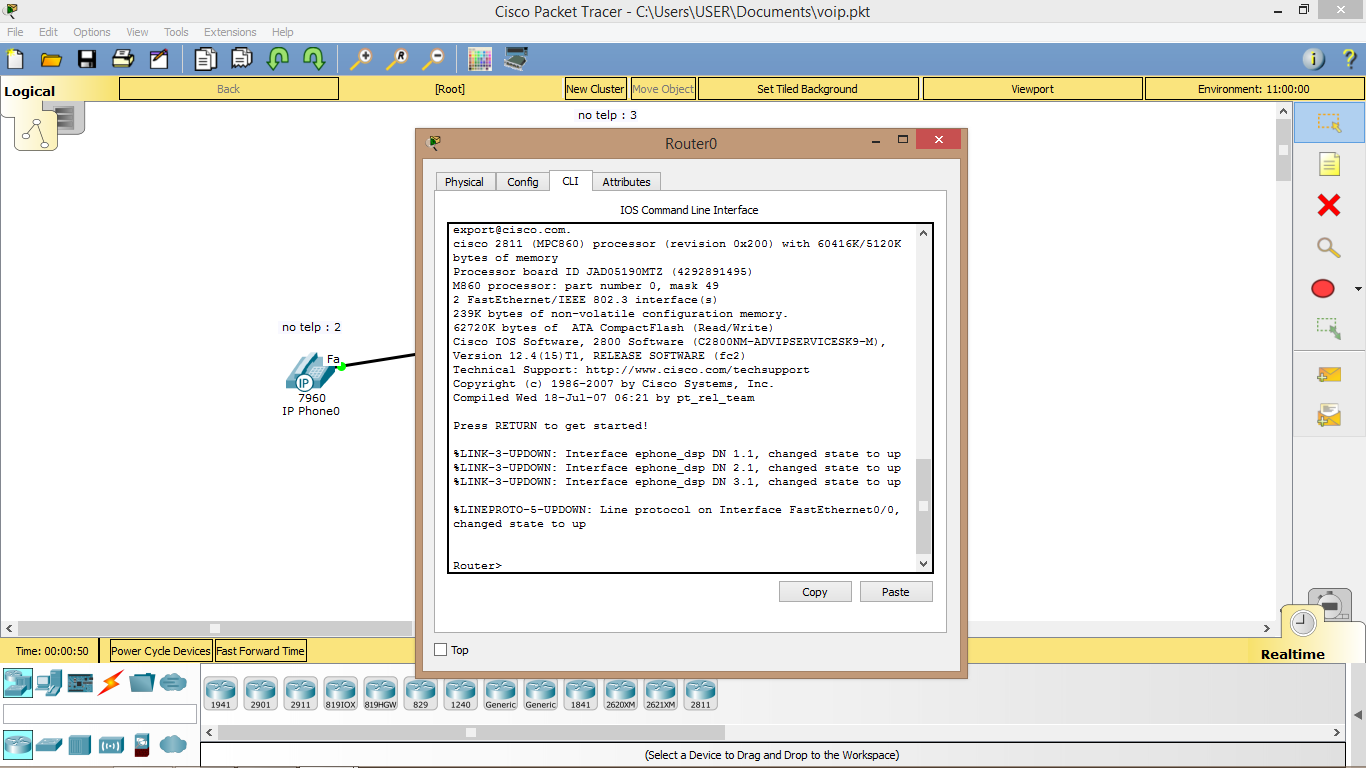Select Connections lightning bolt category

tap(111, 683)
